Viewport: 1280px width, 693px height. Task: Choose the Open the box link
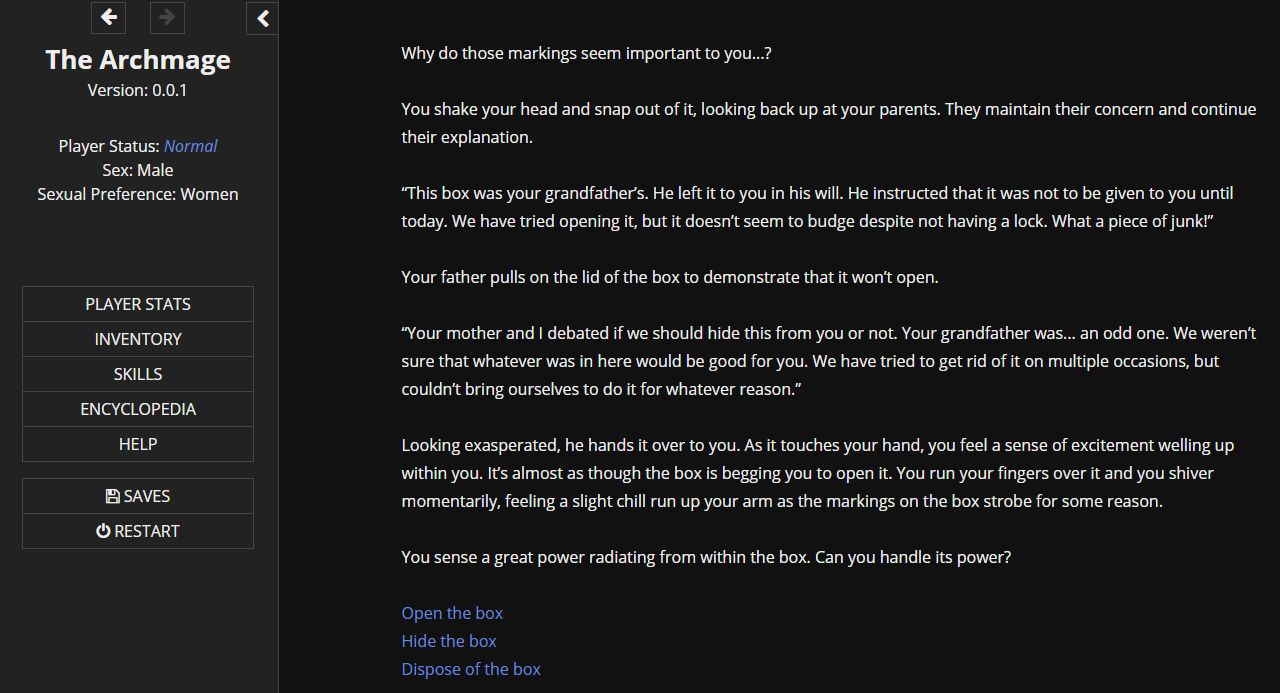[x=452, y=613]
